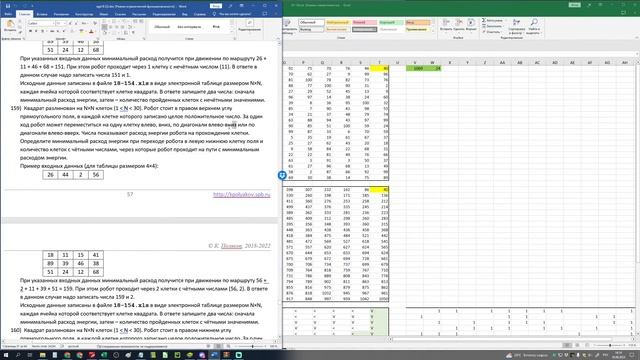Toggle bold formatting in Word

click(30, 31)
